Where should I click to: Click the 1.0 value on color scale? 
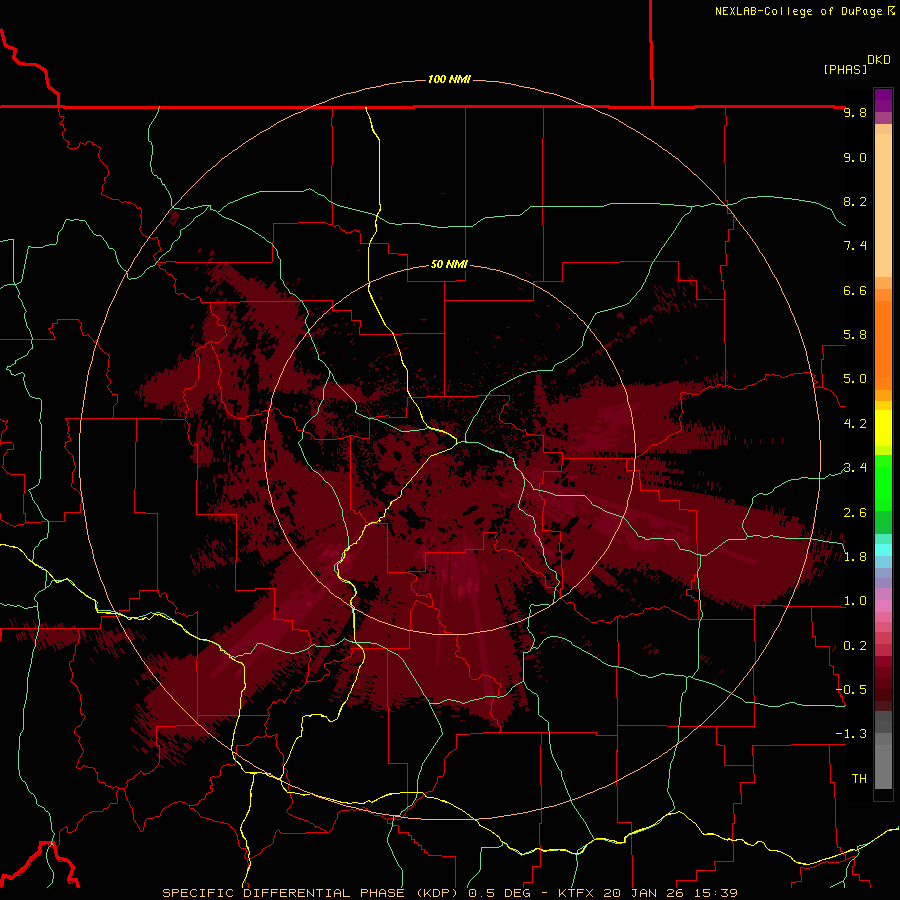(x=855, y=601)
